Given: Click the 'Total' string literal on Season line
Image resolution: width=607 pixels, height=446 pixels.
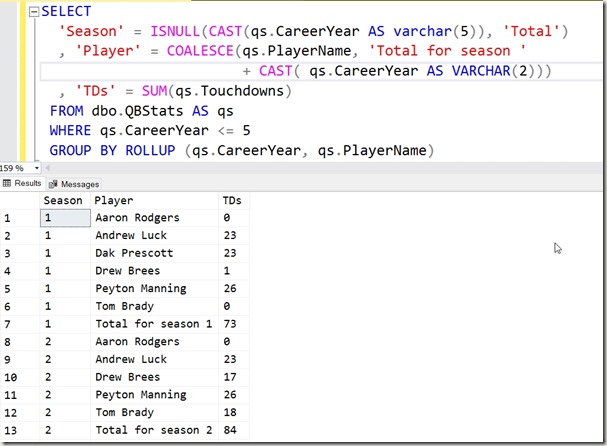Looking at the screenshot, I should pos(531,31).
